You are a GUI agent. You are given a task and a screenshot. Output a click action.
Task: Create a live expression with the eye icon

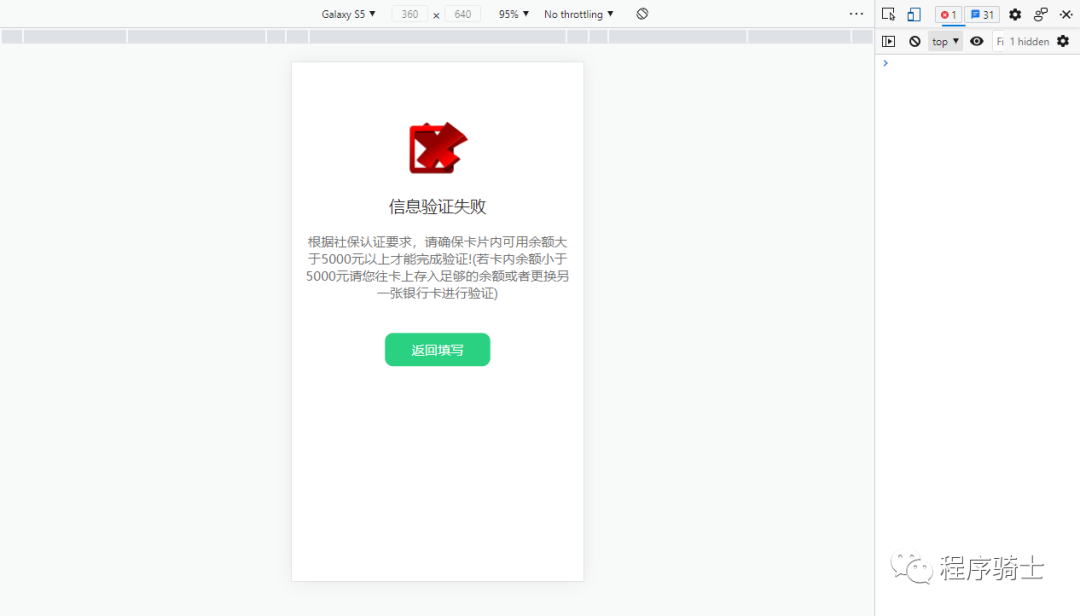coord(976,41)
